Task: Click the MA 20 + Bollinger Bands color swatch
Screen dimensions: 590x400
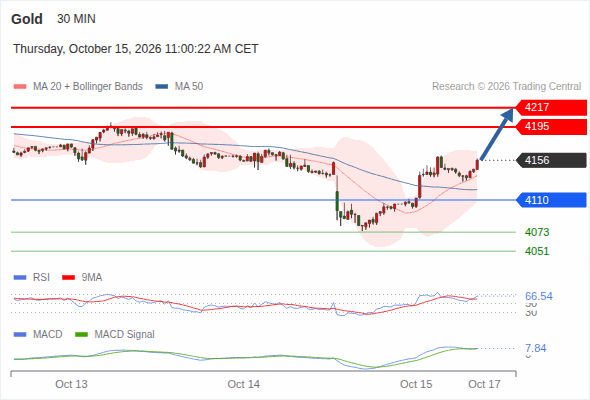Action: pos(20,87)
